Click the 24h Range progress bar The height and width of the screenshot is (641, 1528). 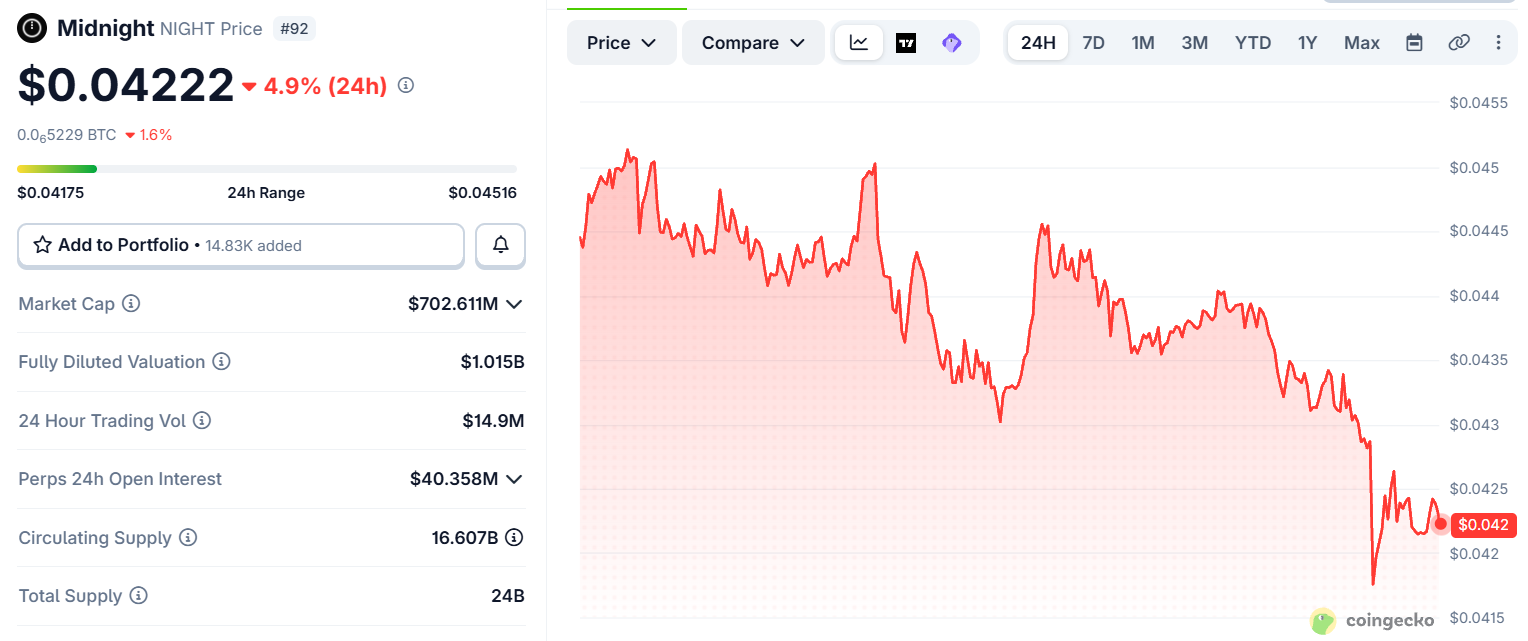pyautogui.click(x=267, y=169)
